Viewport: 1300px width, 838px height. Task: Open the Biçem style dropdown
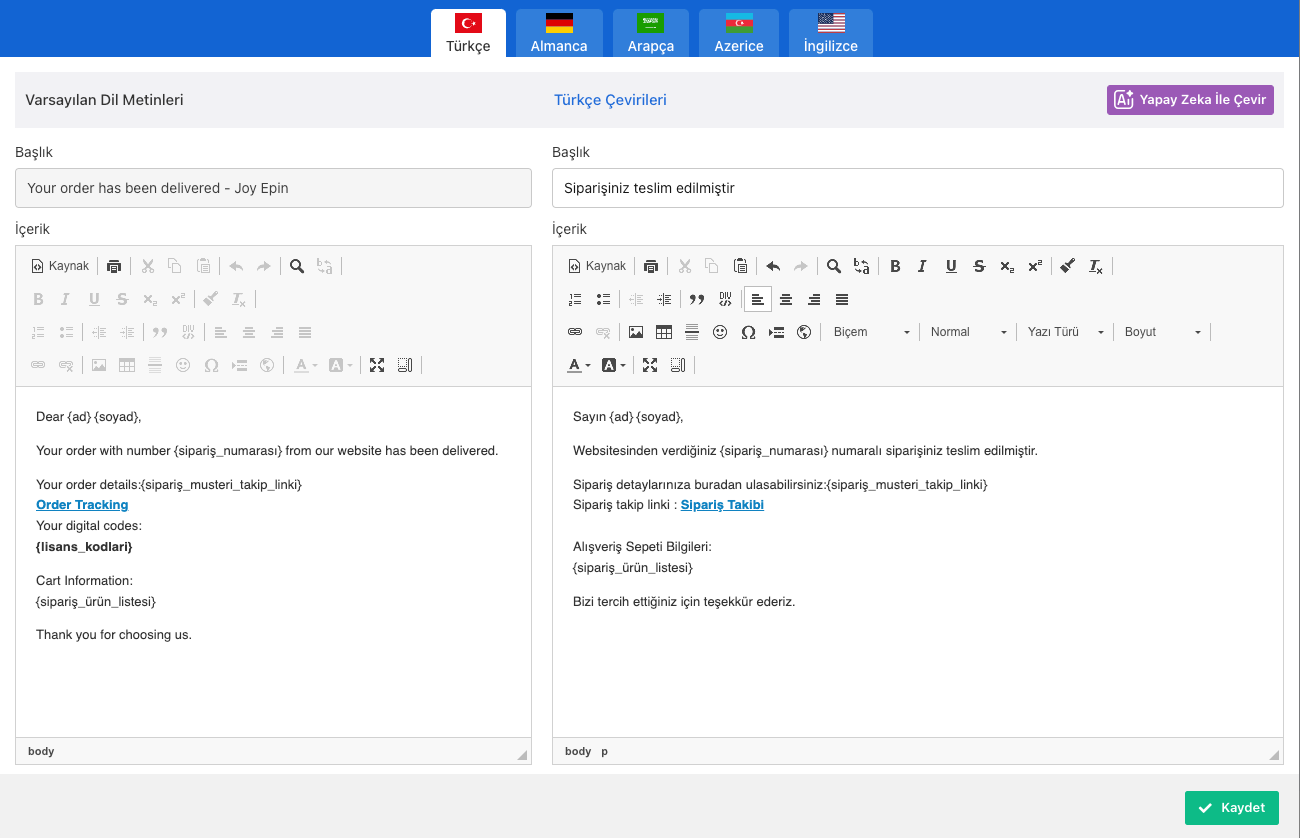871,332
